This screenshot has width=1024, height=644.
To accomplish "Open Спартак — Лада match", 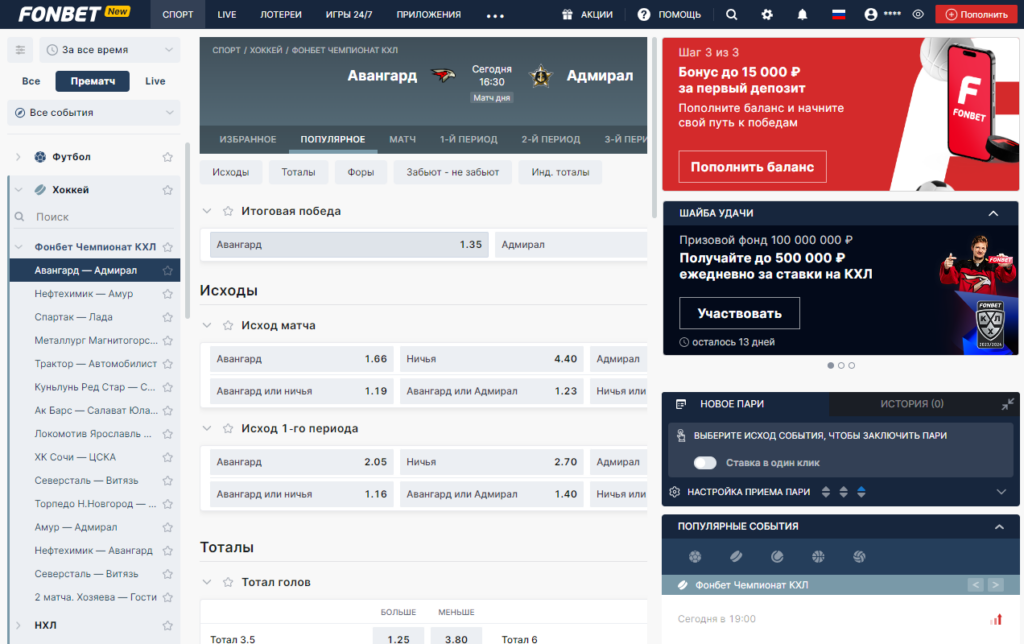I will (73, 317).
